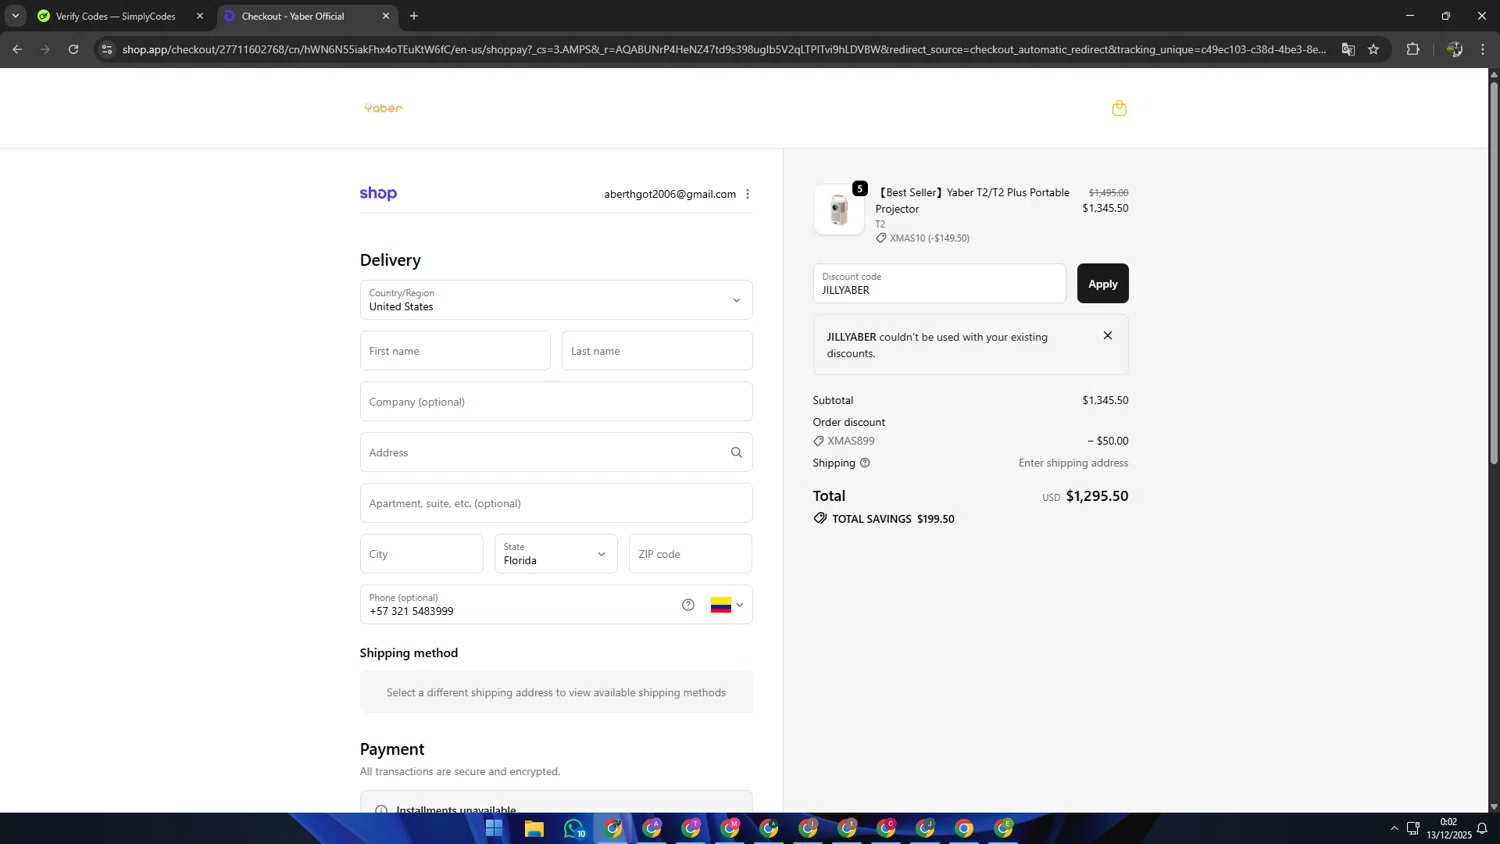The image size is (1500, 844).
Task: Click the Total Savings tag icon
Action: click(x=820, y=518)
